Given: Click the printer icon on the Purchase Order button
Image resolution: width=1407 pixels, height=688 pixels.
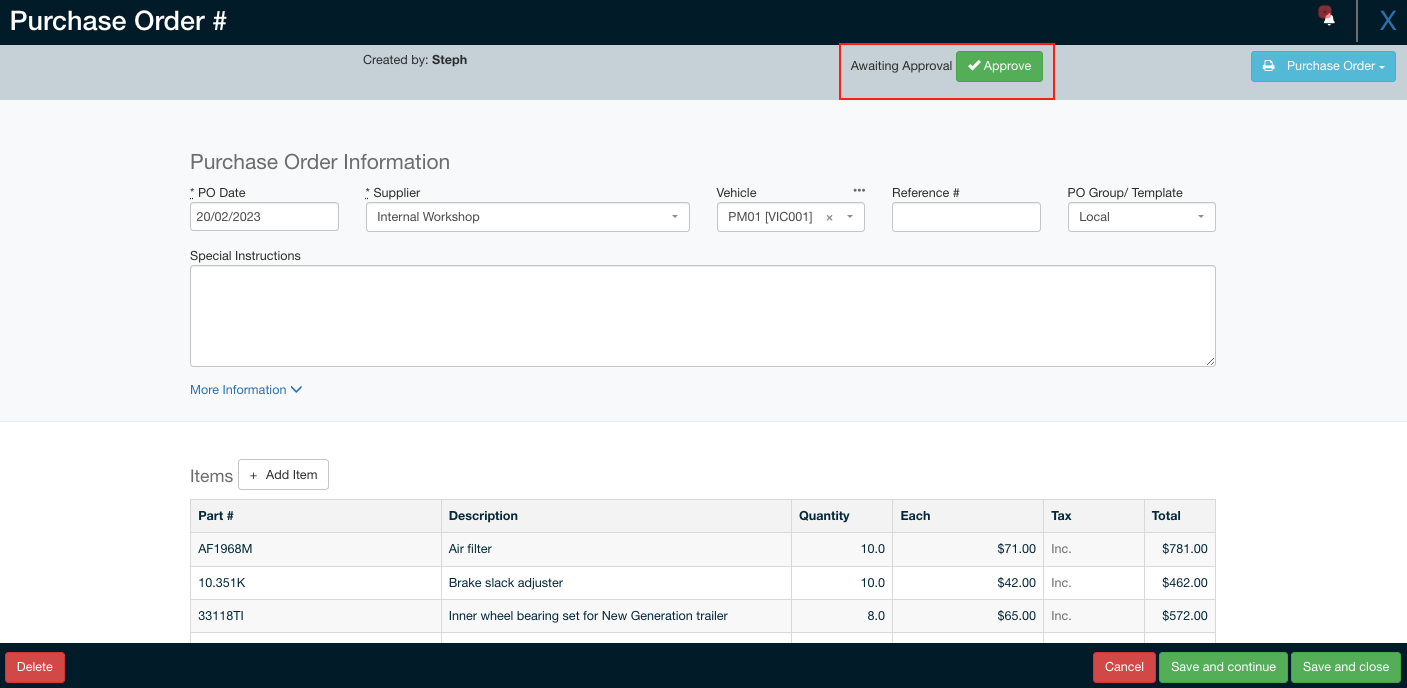Looking at the screenshot, I should click(1270, 66).
